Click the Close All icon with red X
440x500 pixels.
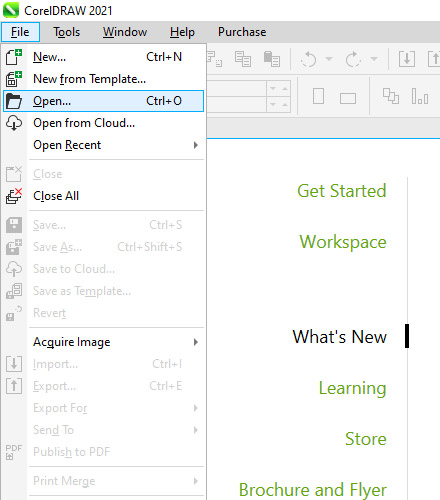click(x=14, y=196)
